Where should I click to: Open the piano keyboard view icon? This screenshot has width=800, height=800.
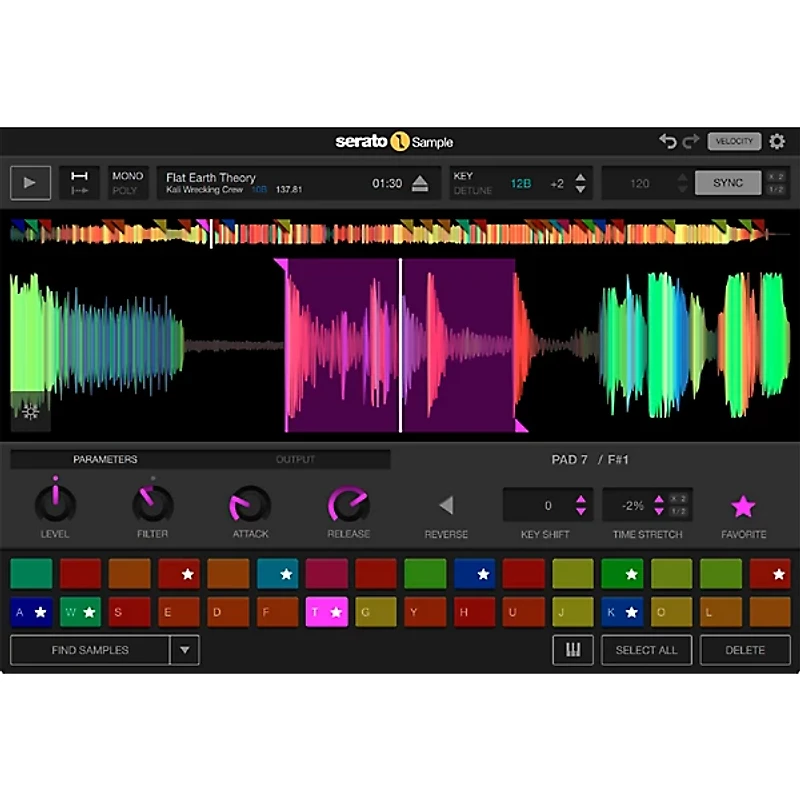click(573, 650)
